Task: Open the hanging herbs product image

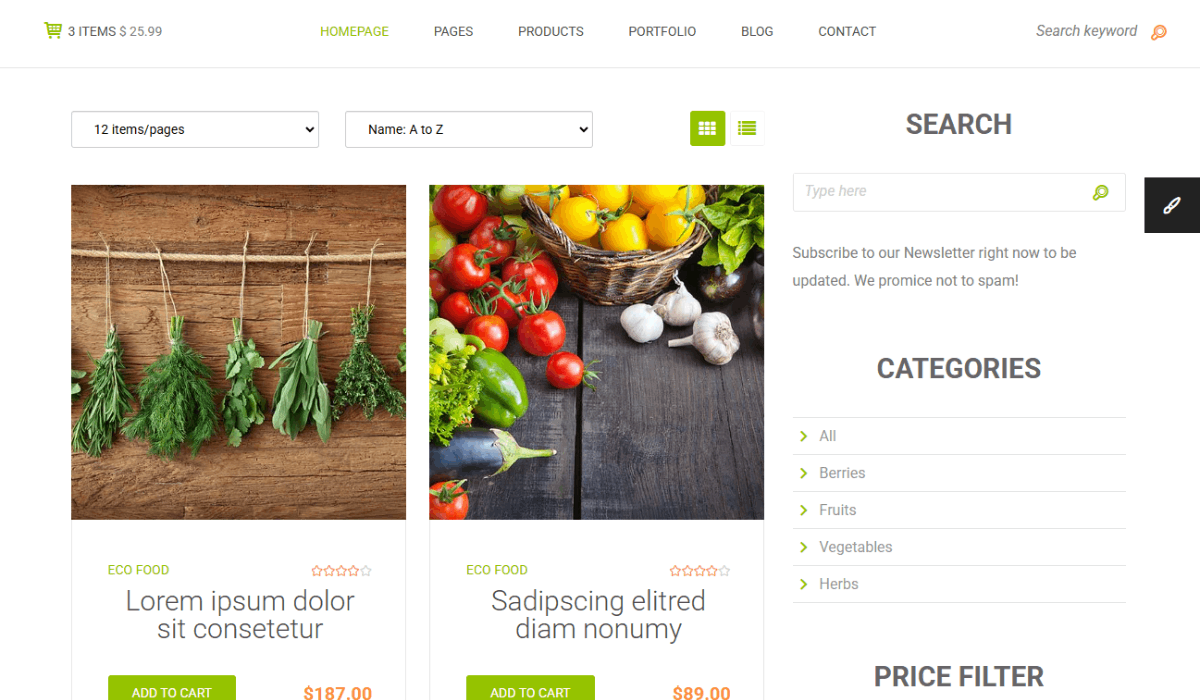Action: (x=238, y=352)
